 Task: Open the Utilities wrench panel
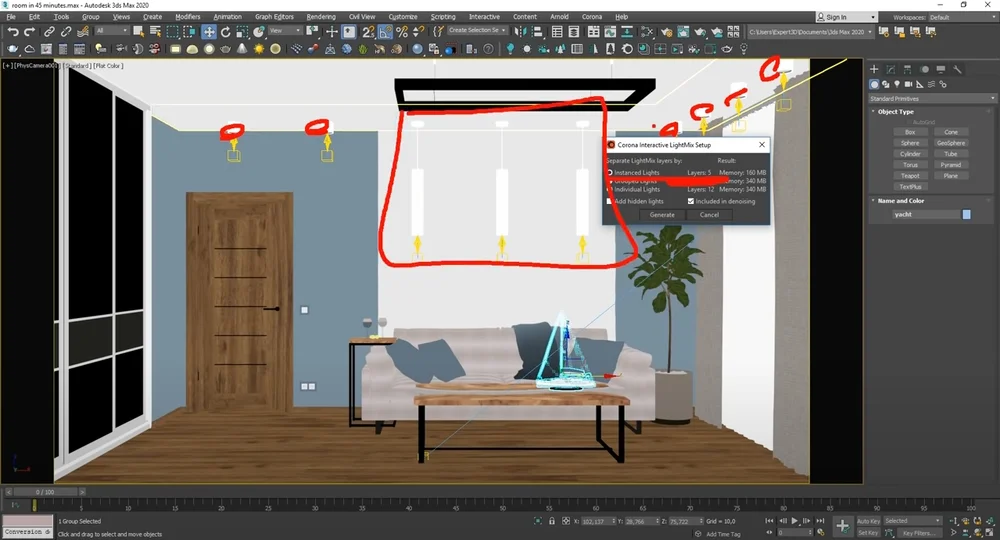point(957,69)
